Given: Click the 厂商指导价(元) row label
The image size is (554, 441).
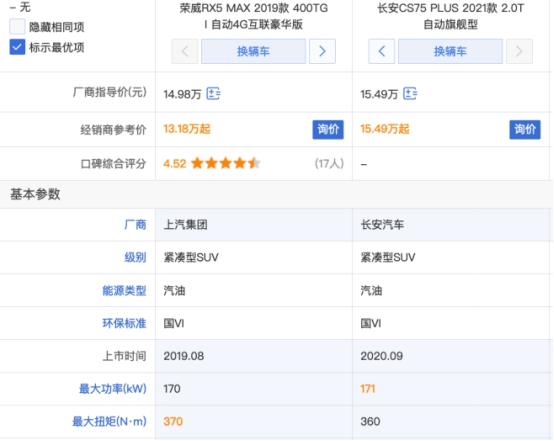Looking at the screenshot, I should pyautogui.click(x=110, y=93).
